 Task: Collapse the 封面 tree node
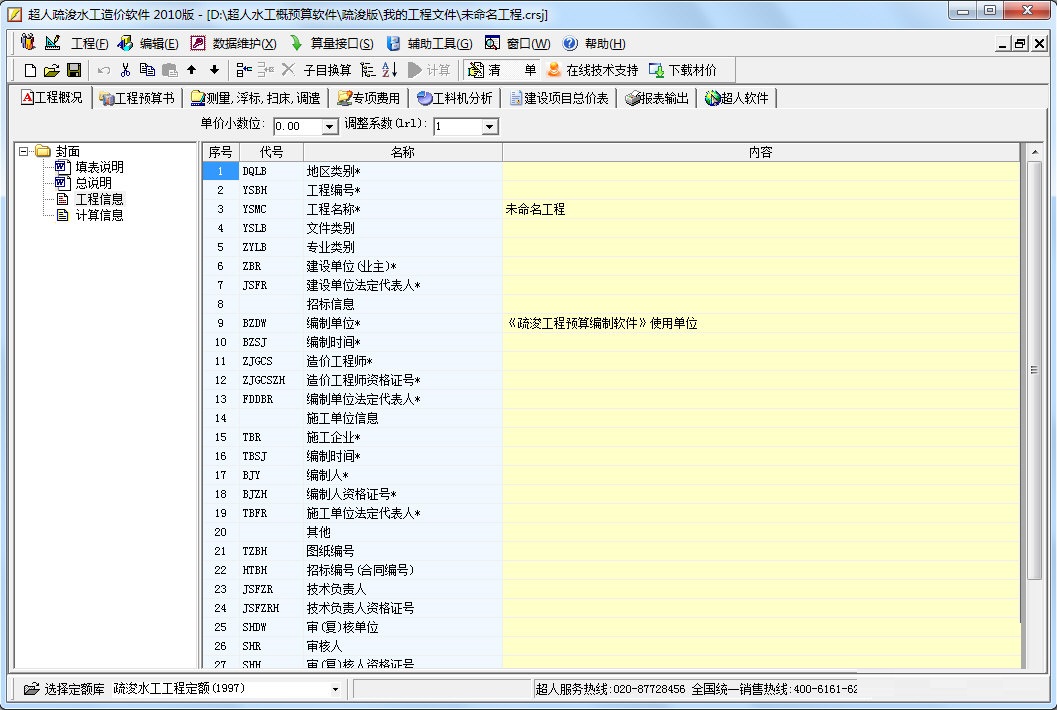[24, 151]
